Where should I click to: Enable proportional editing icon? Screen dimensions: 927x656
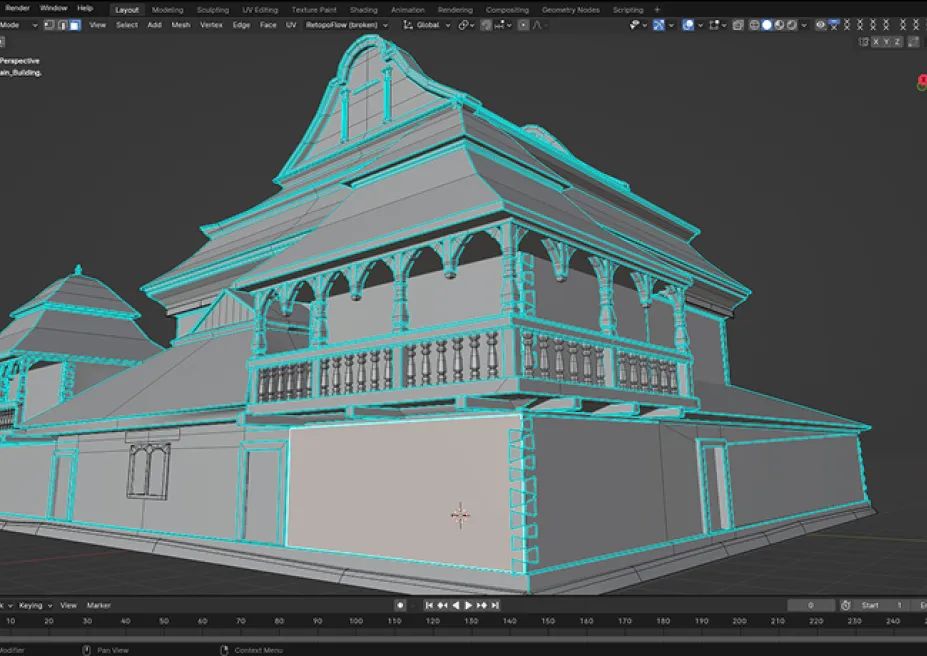(x=523, y=25)
